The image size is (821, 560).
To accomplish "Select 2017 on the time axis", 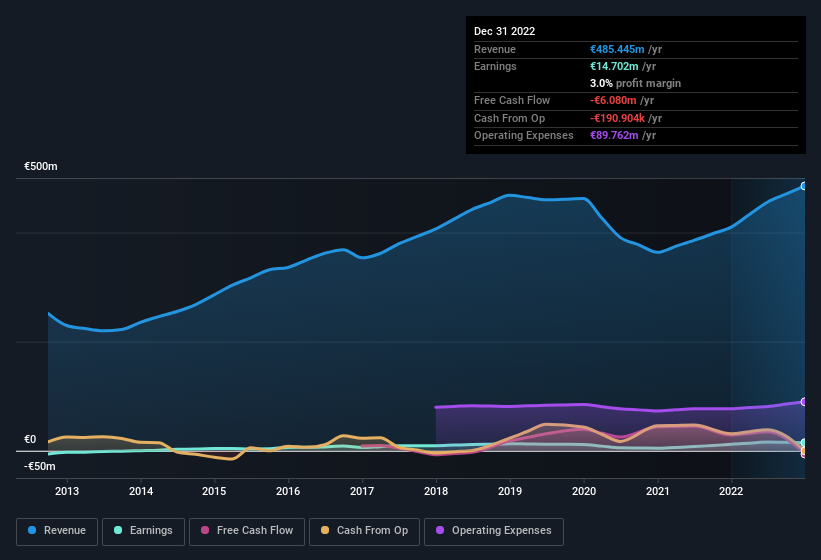I will tap(362, 491).
